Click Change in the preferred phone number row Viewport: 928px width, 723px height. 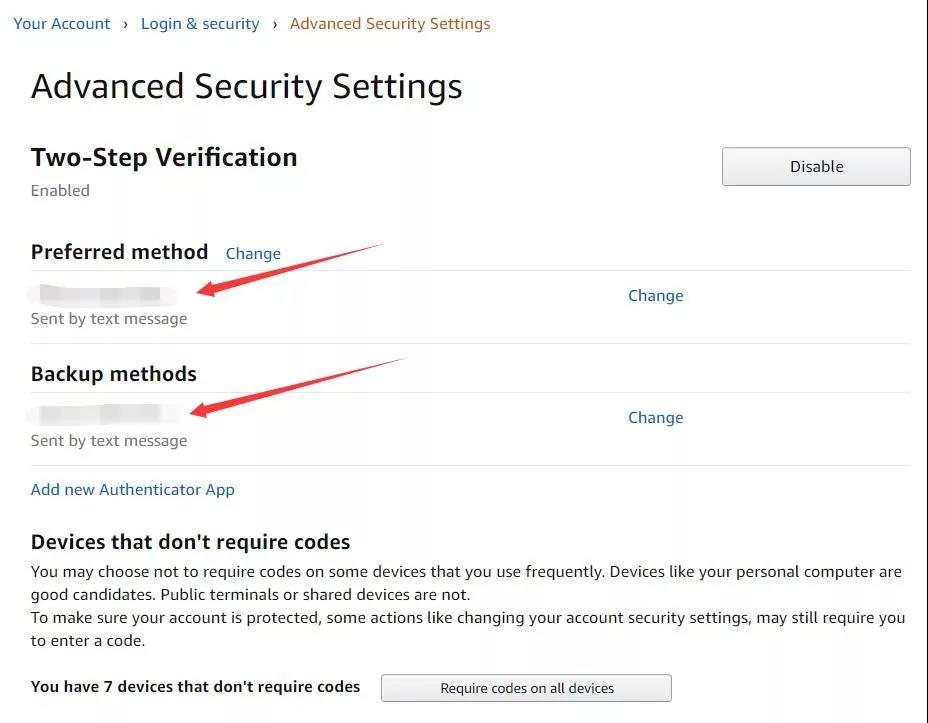tap(655, 295)
